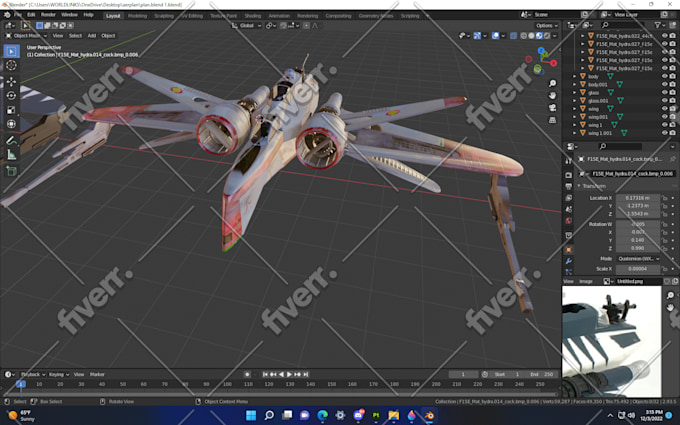Lock the Location X value

point(664,198)
